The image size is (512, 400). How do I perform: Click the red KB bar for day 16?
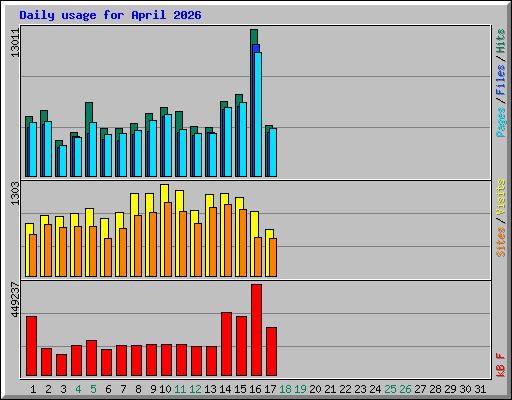pyautogui.click(x=256, y=330)
